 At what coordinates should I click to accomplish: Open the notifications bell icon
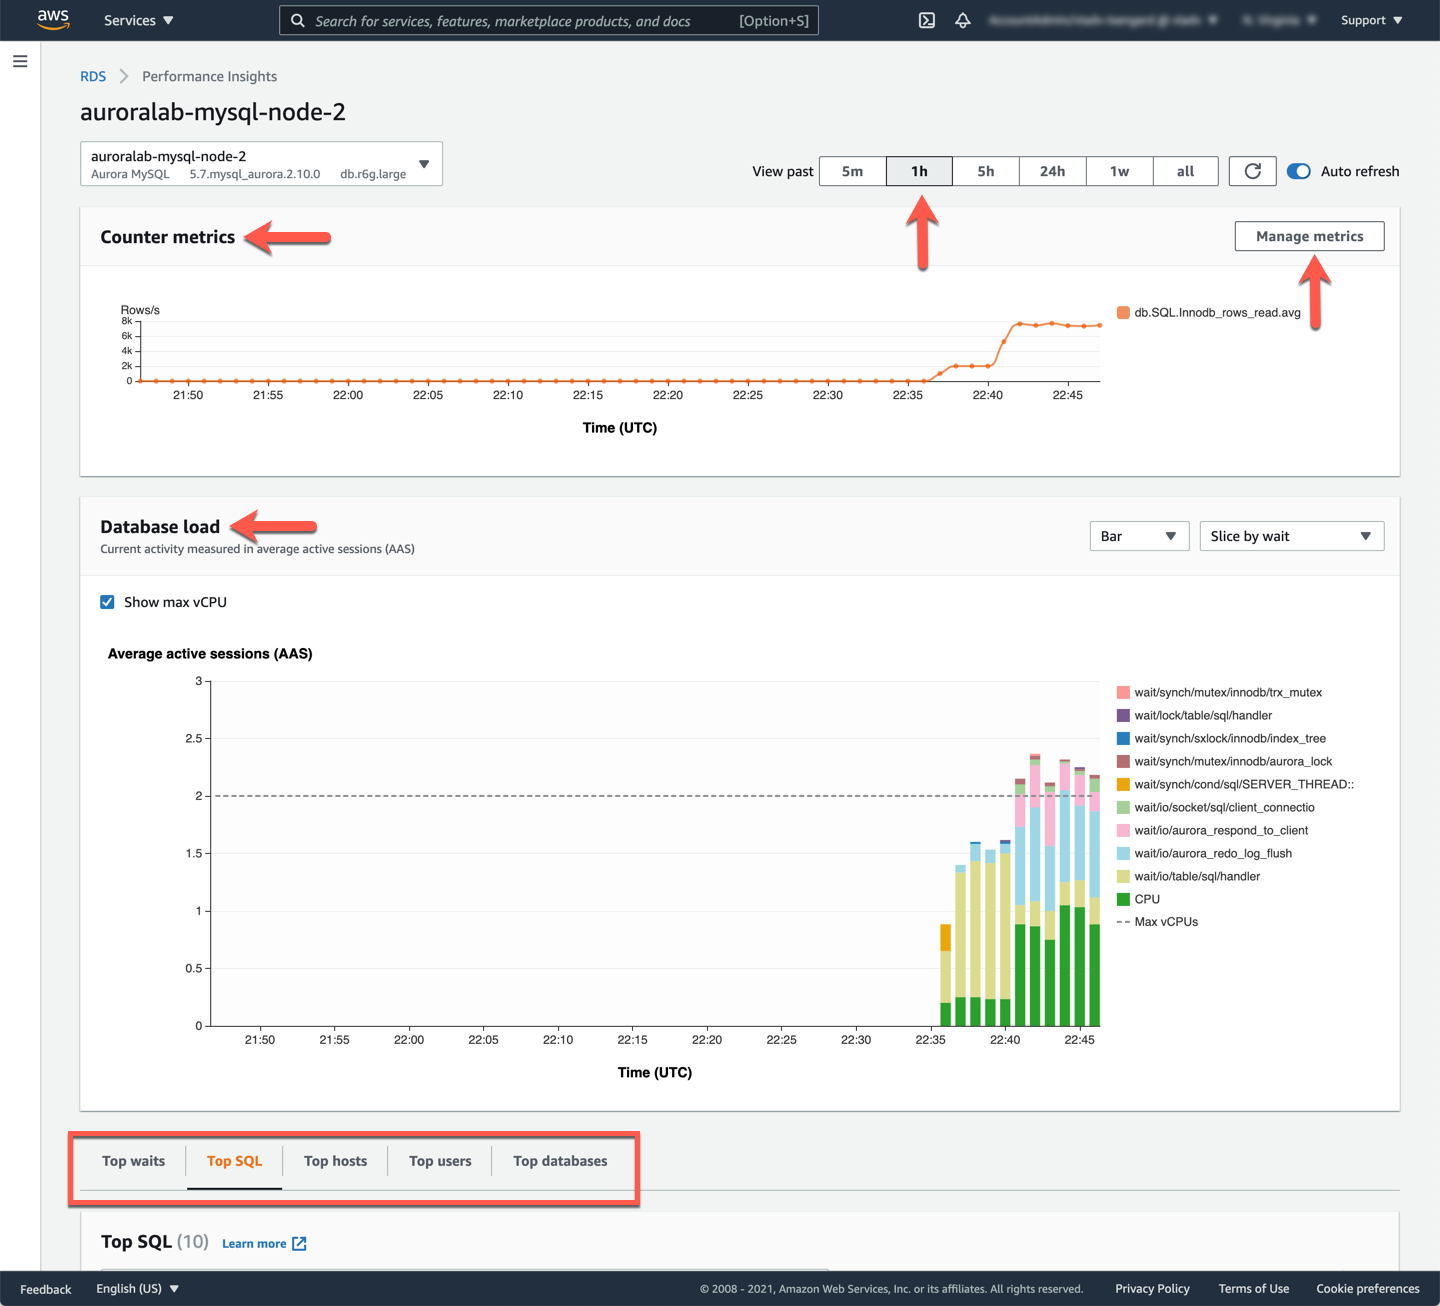(963, 20)
